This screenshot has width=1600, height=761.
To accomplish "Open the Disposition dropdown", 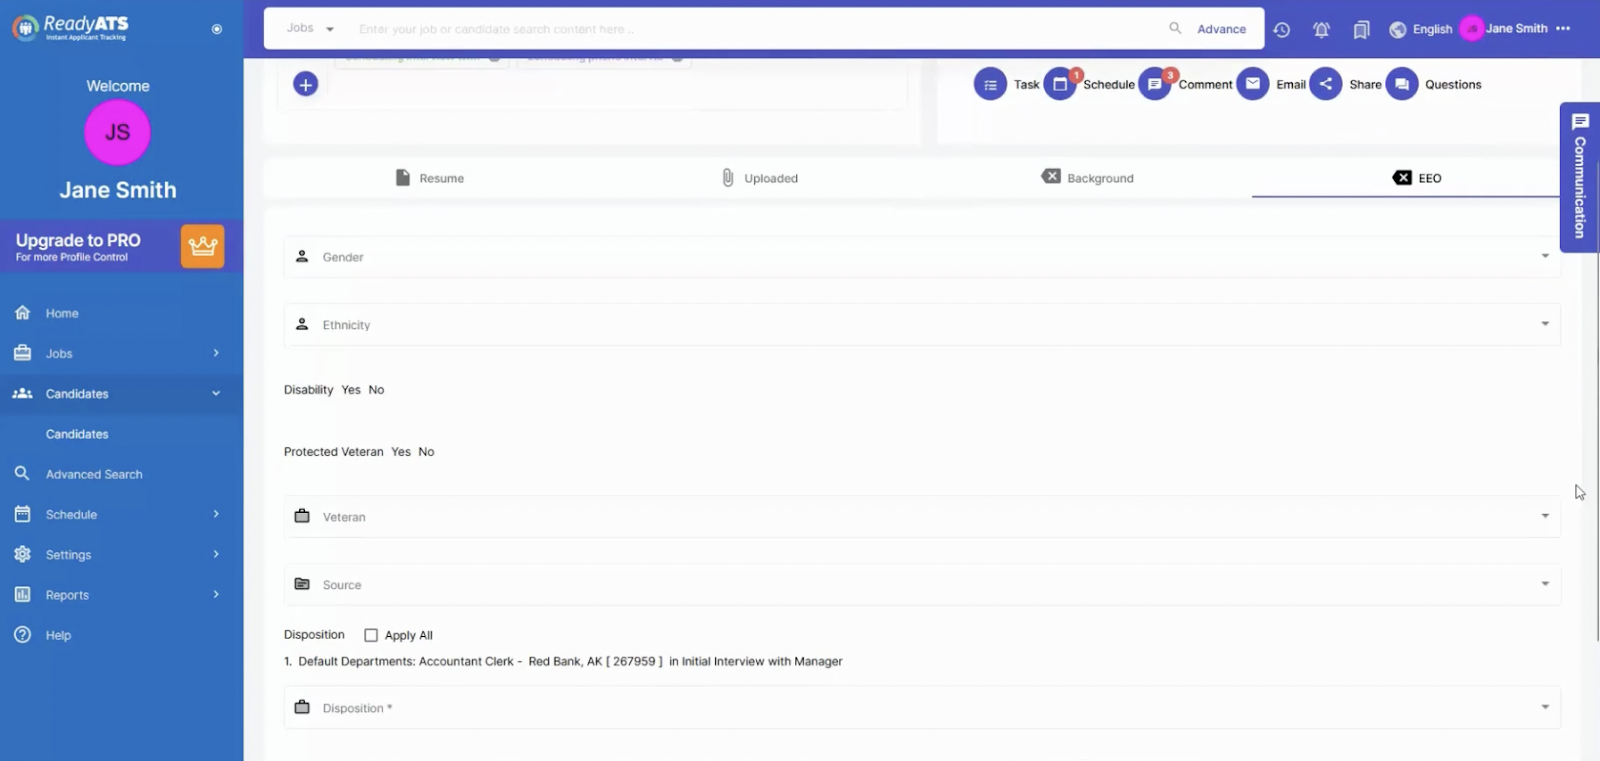I will pos(922,708).
